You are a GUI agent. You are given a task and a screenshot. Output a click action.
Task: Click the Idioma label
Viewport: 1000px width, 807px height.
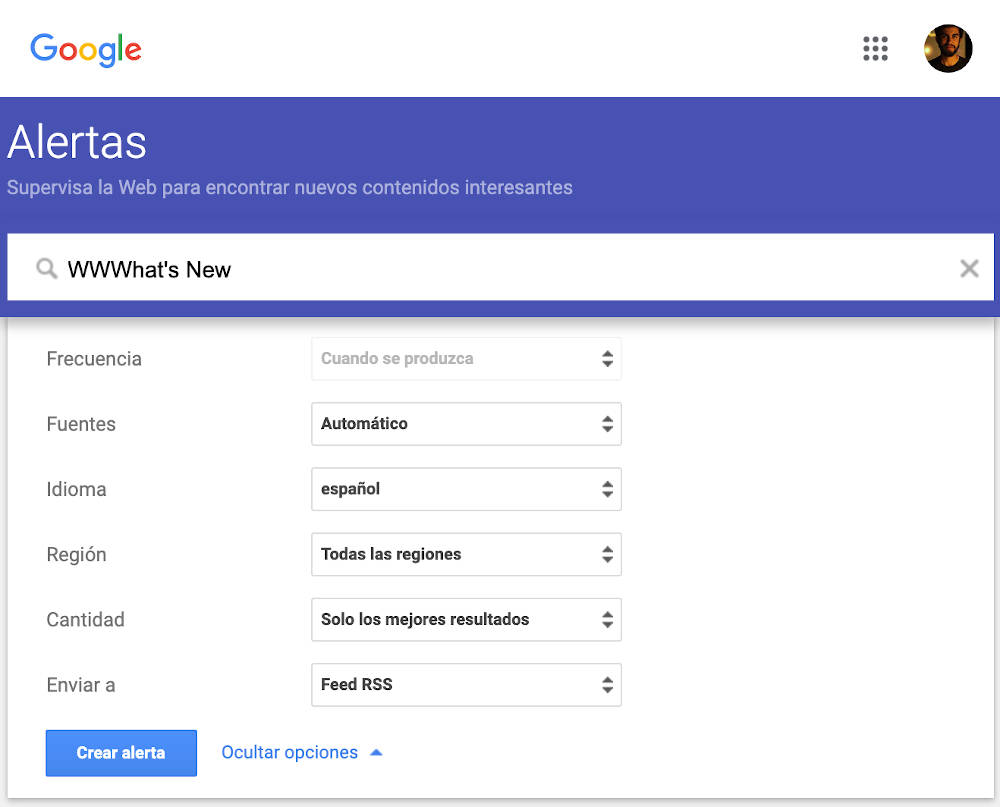coord(76,489)
